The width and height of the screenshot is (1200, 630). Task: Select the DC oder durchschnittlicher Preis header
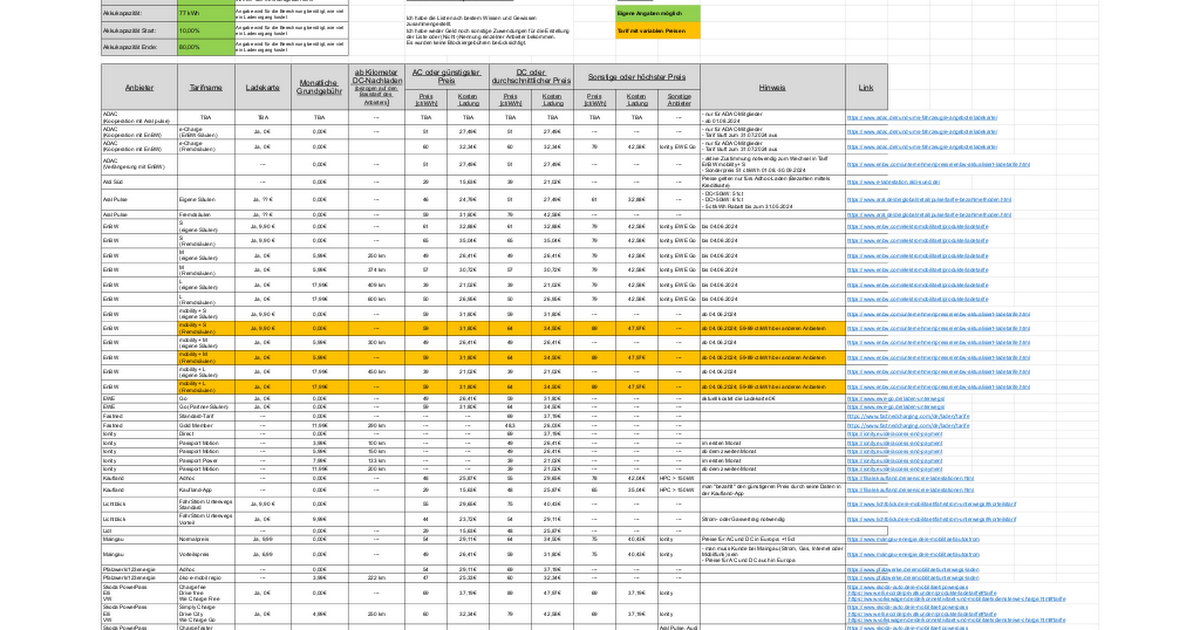[x=529, y=76]
